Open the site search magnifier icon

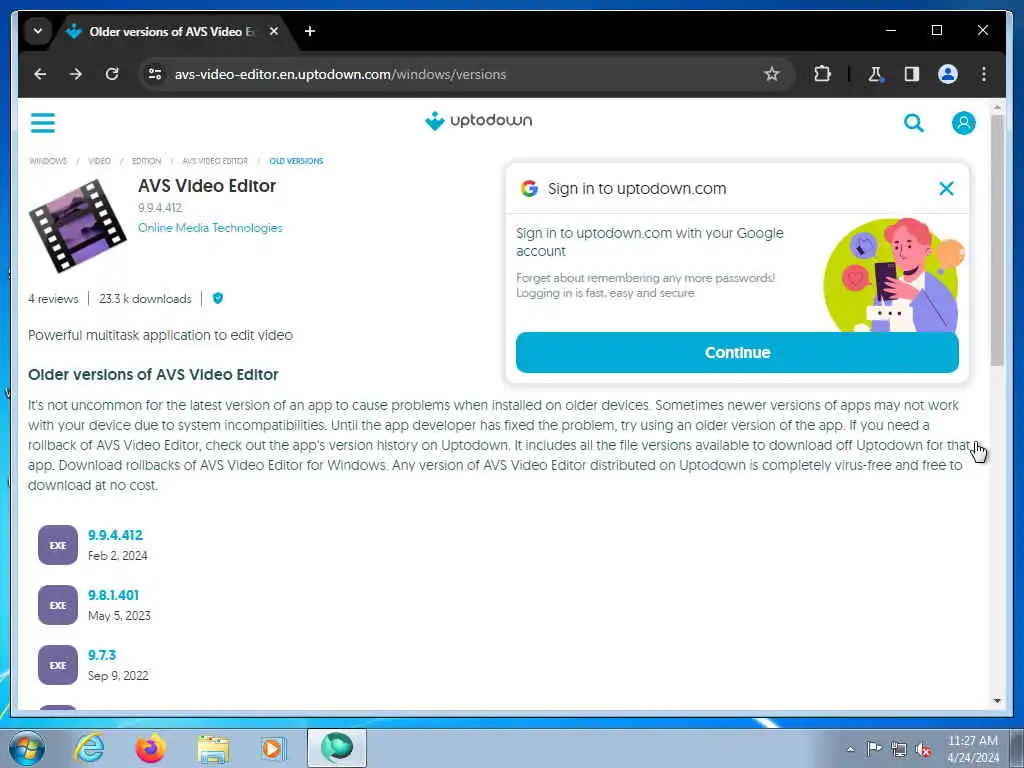point(914,123)
